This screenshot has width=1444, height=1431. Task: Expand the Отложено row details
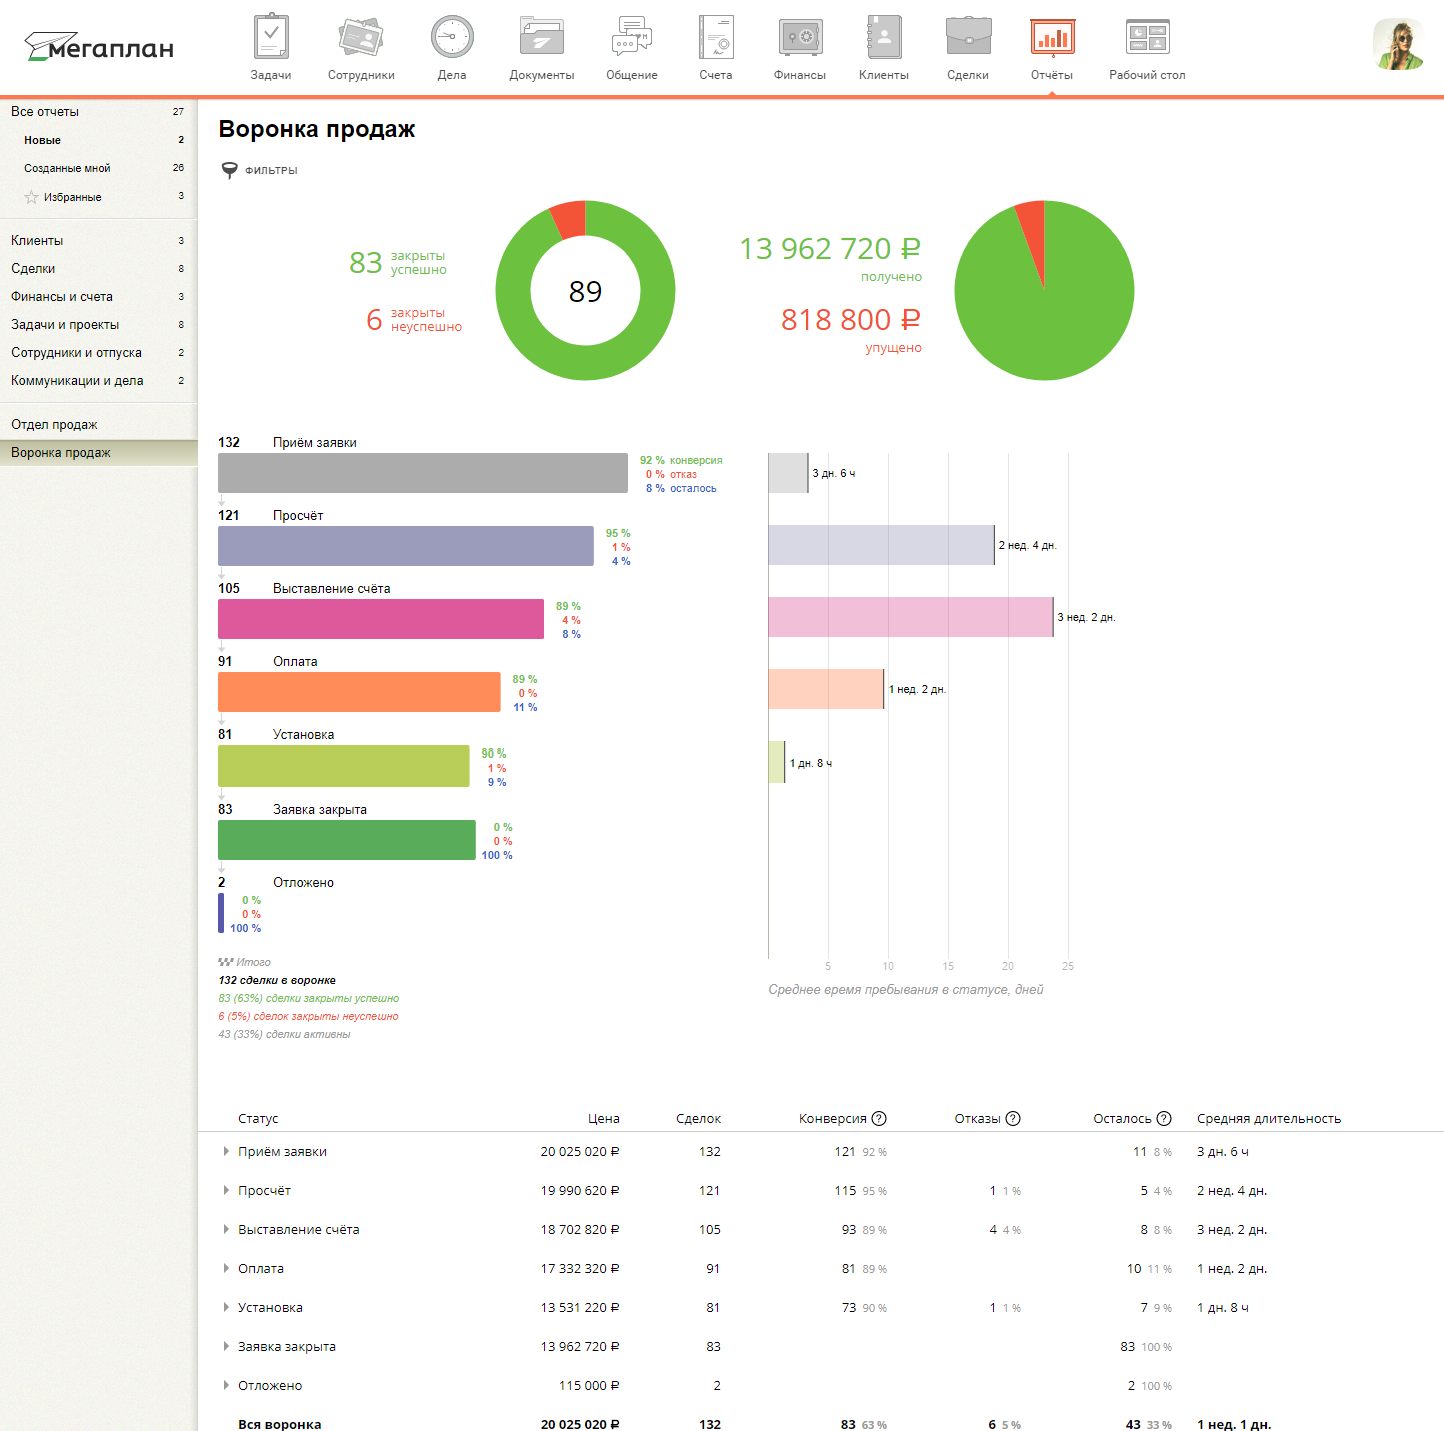tap(225, 1385)
